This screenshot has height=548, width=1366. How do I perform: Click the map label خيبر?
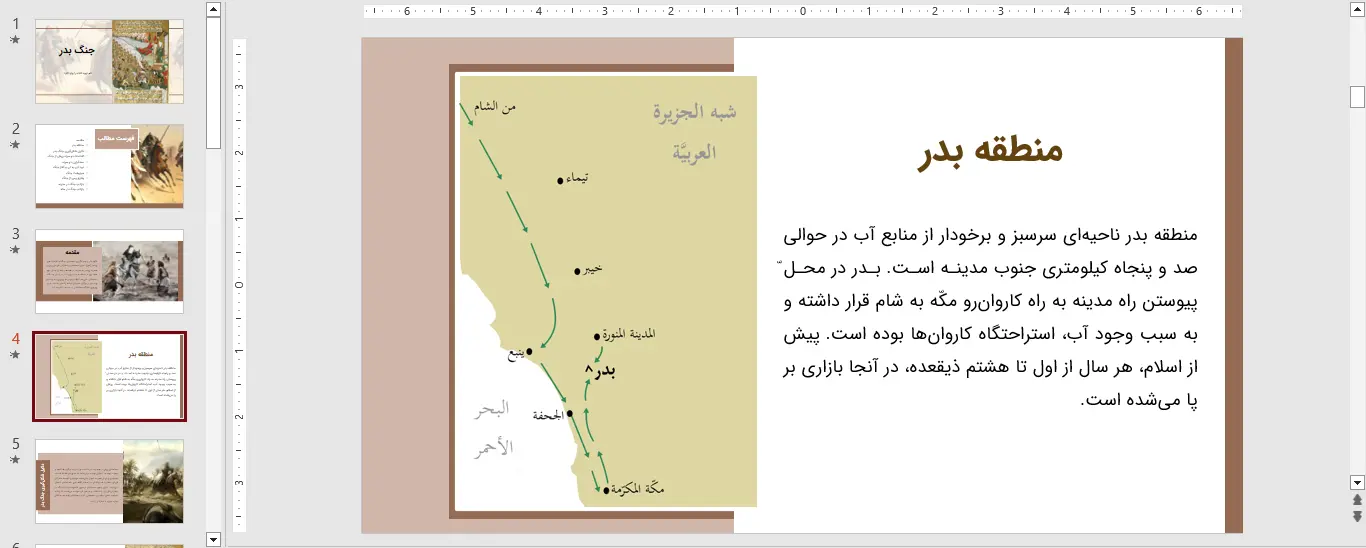point(592,268)
